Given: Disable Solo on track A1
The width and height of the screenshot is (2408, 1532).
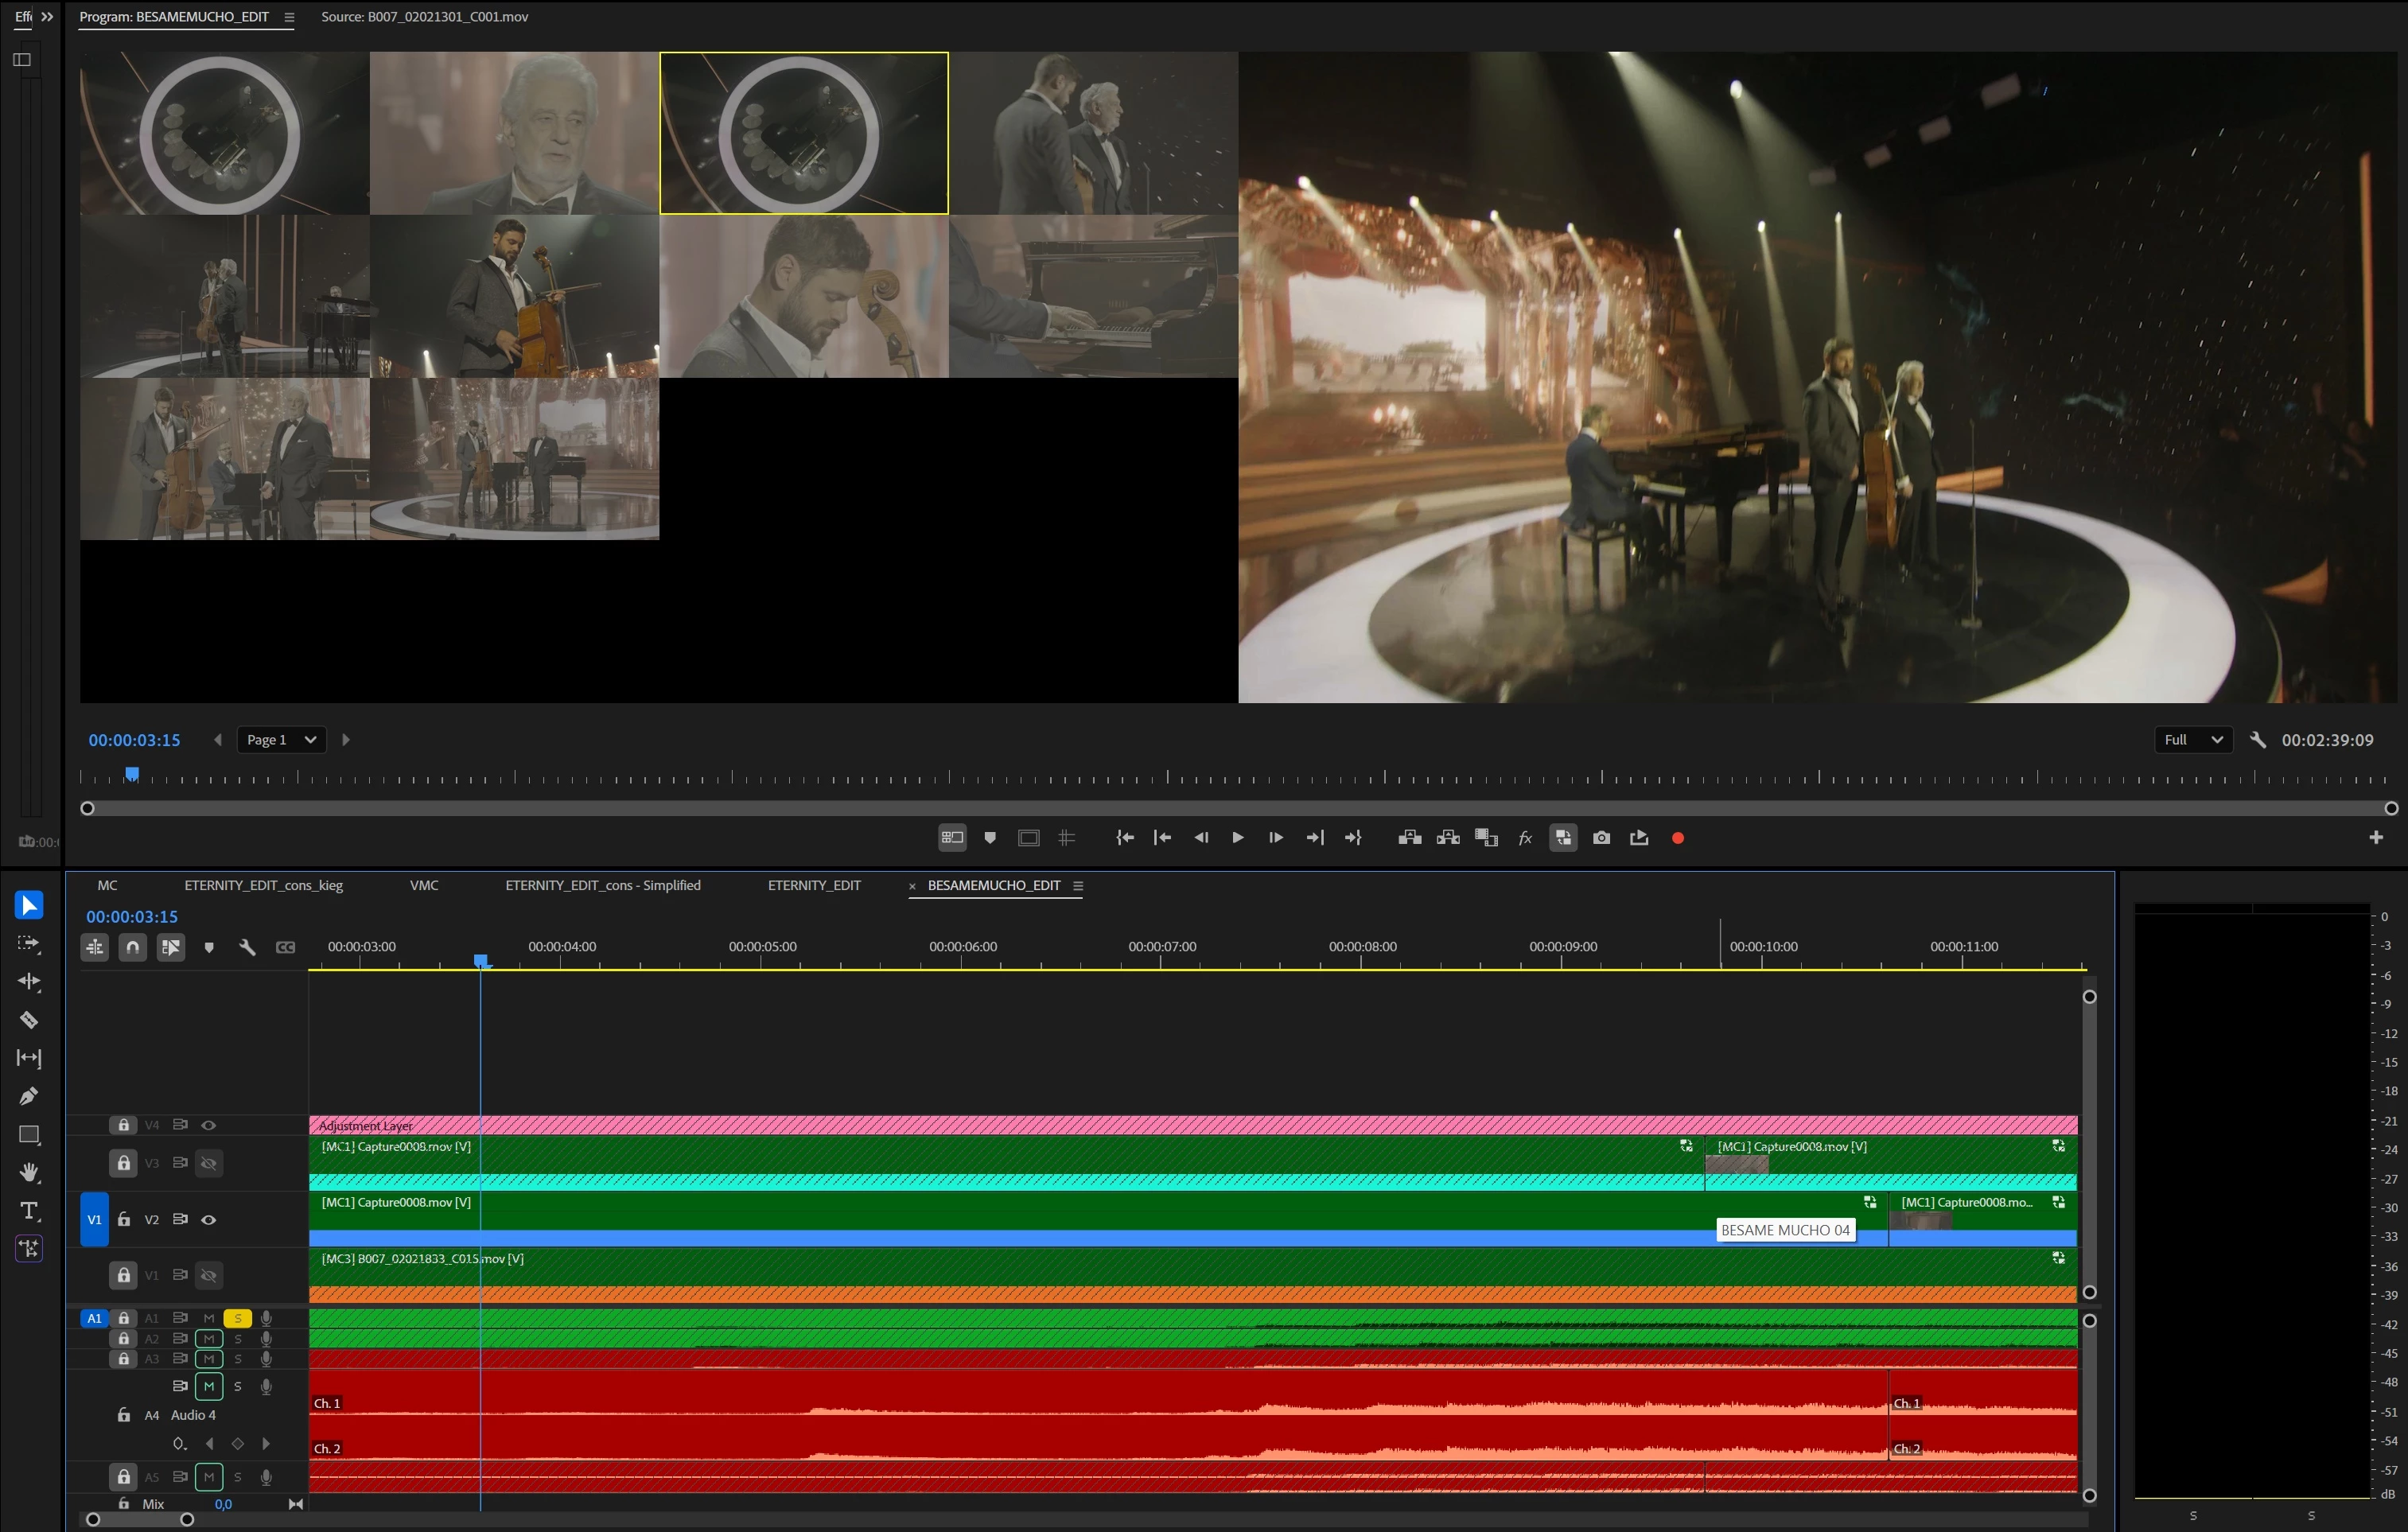Looking at the screenshot, I should 238,1318.
